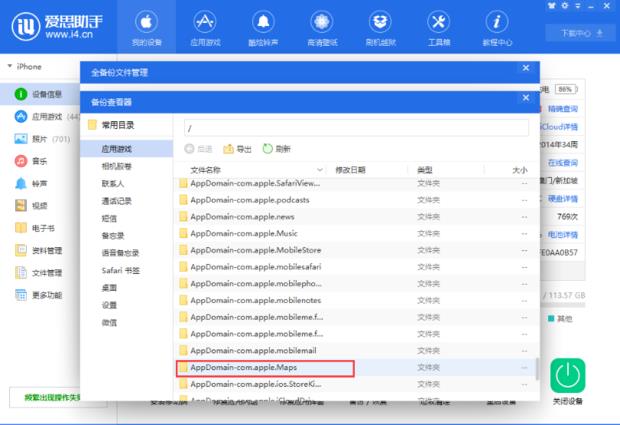Click the 导出 export button

pyautogui.click(x=237, y=149)
